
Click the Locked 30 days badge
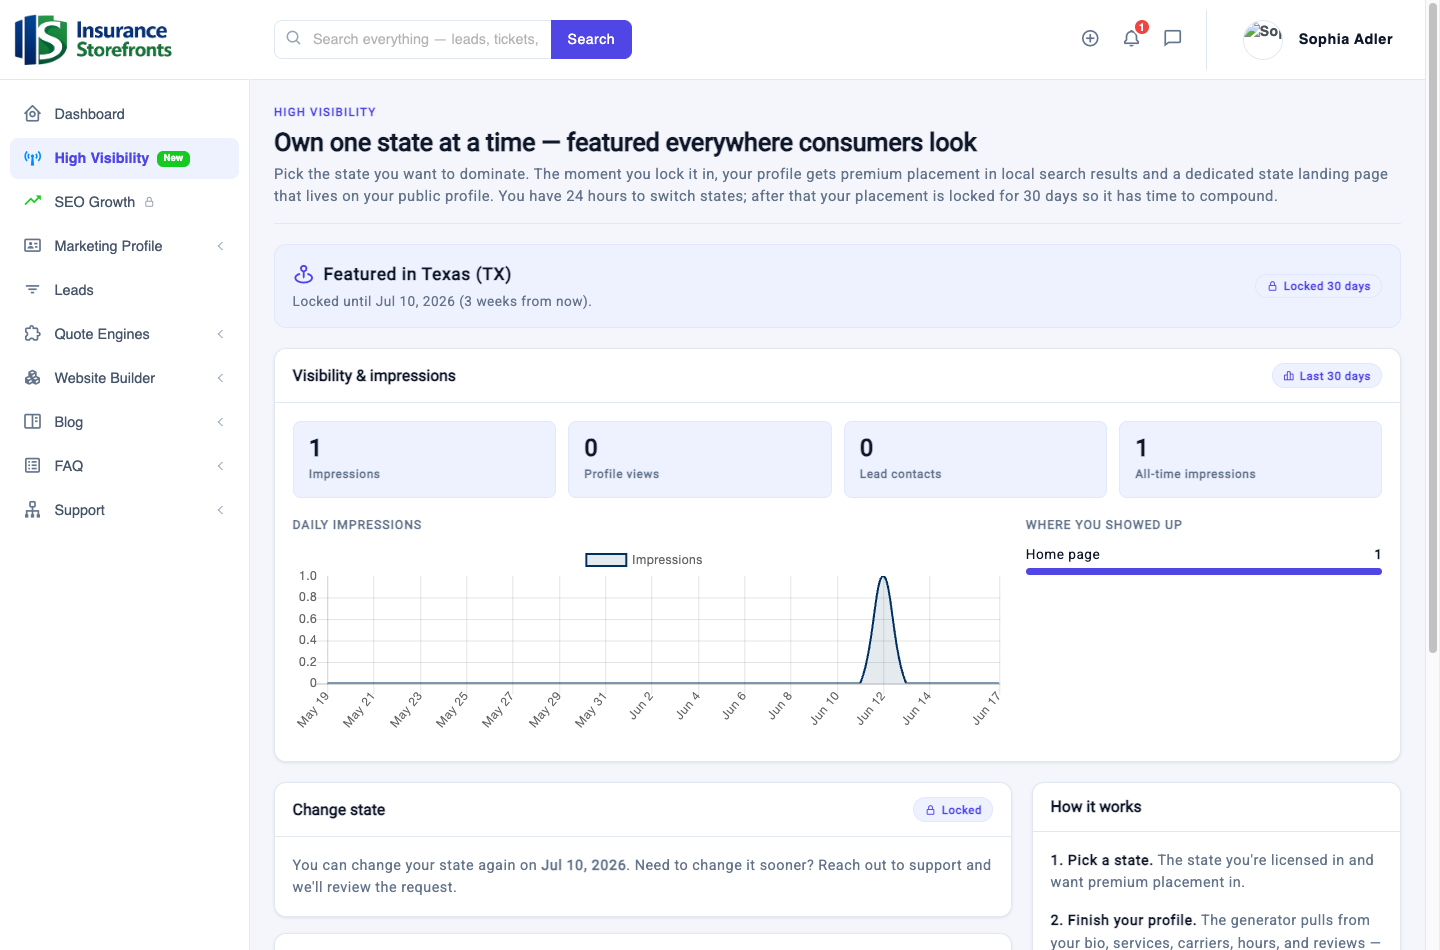[x=1318, y=286]
